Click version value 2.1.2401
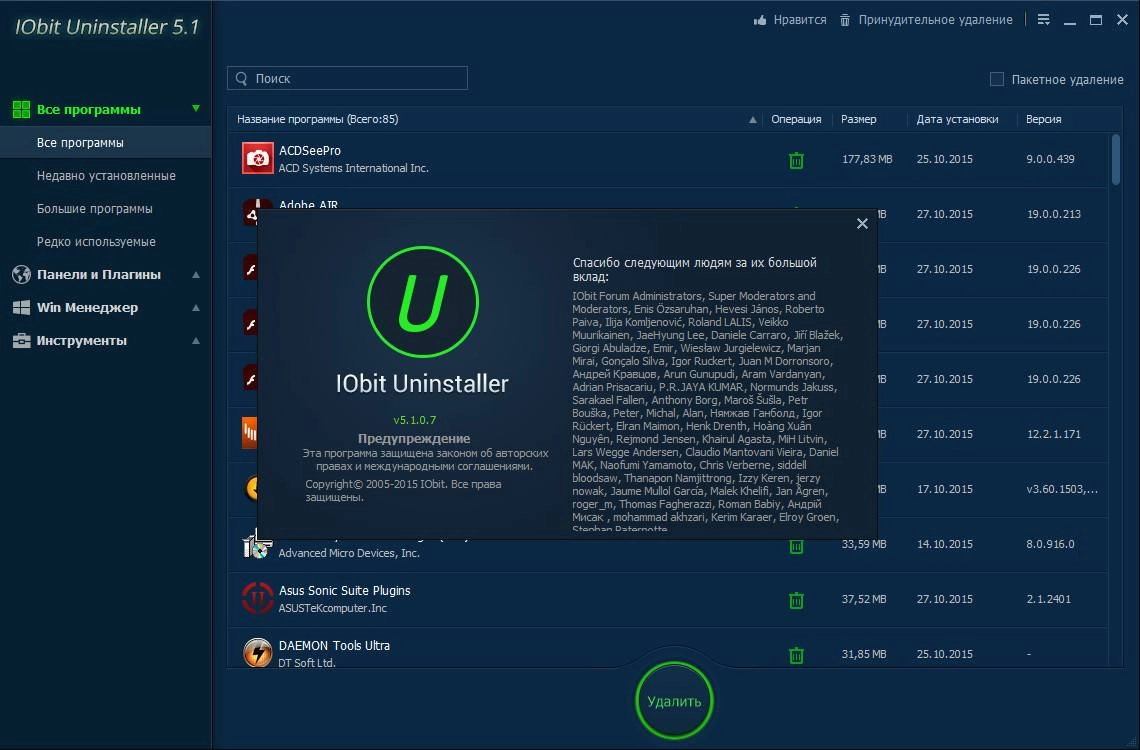The image size is (1140, 750). 1048,600
